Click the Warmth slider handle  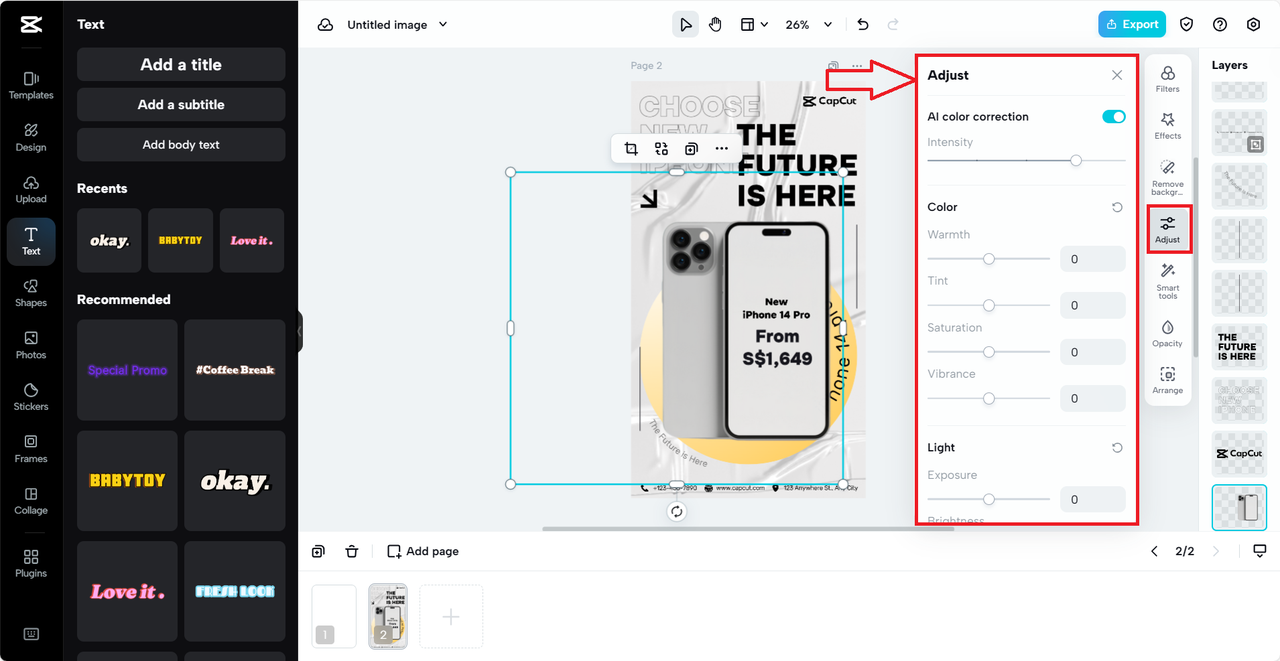[989, 259]
